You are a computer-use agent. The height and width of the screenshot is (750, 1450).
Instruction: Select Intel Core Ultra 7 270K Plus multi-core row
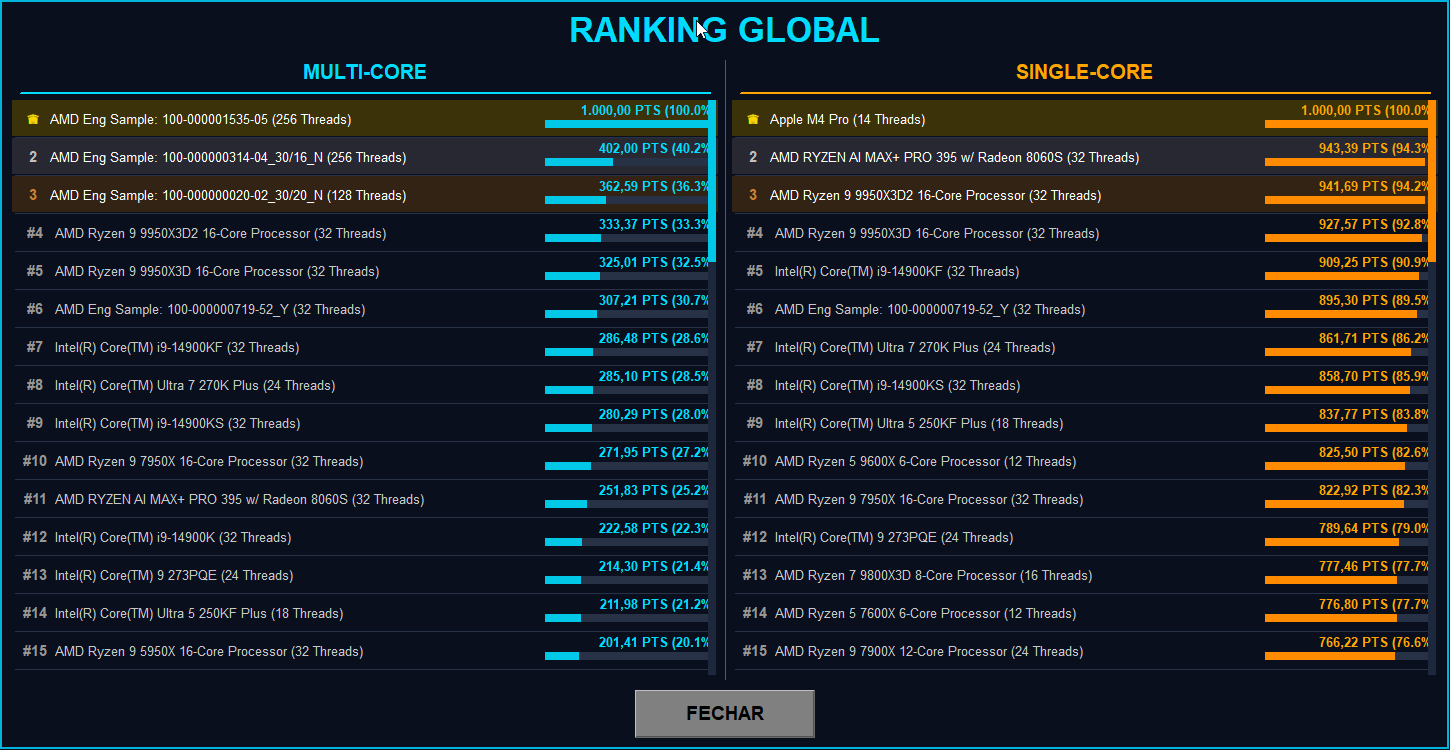click(x=361, y=385)
